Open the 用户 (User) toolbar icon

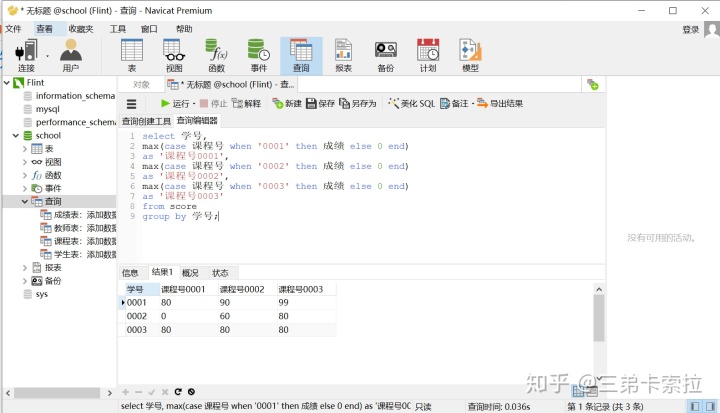point(71,56)
